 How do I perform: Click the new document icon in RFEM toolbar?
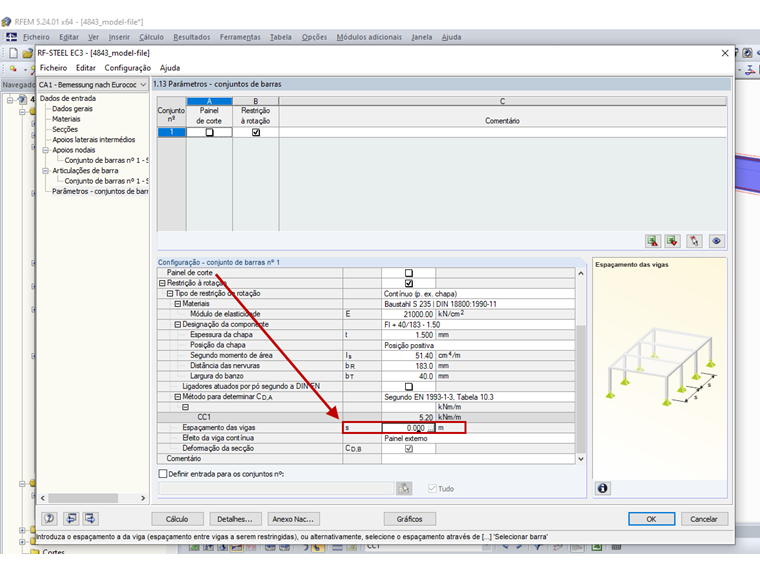14,53
